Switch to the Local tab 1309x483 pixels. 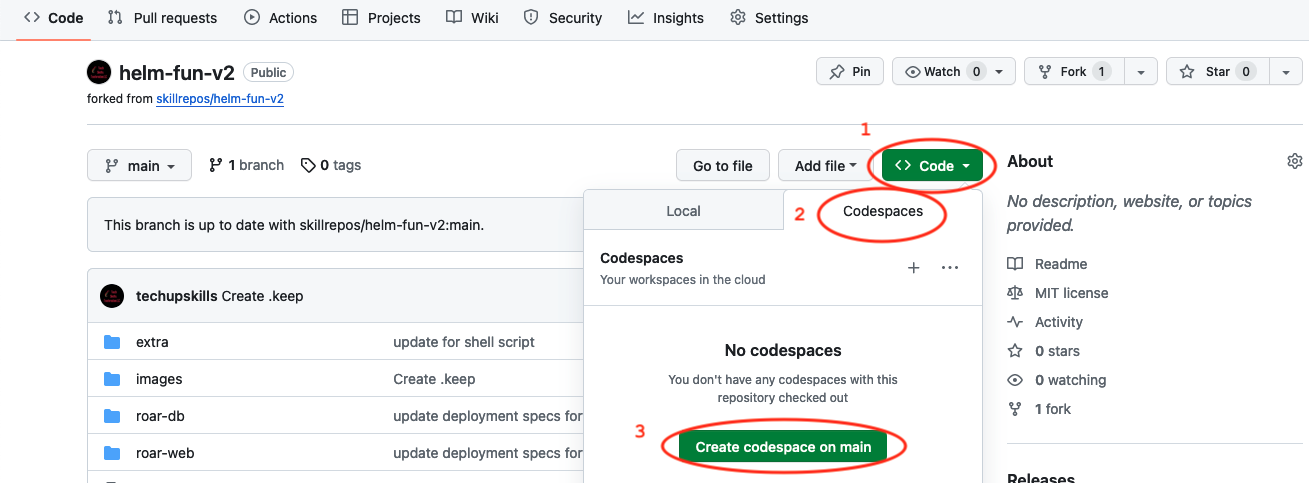(683, 211)
